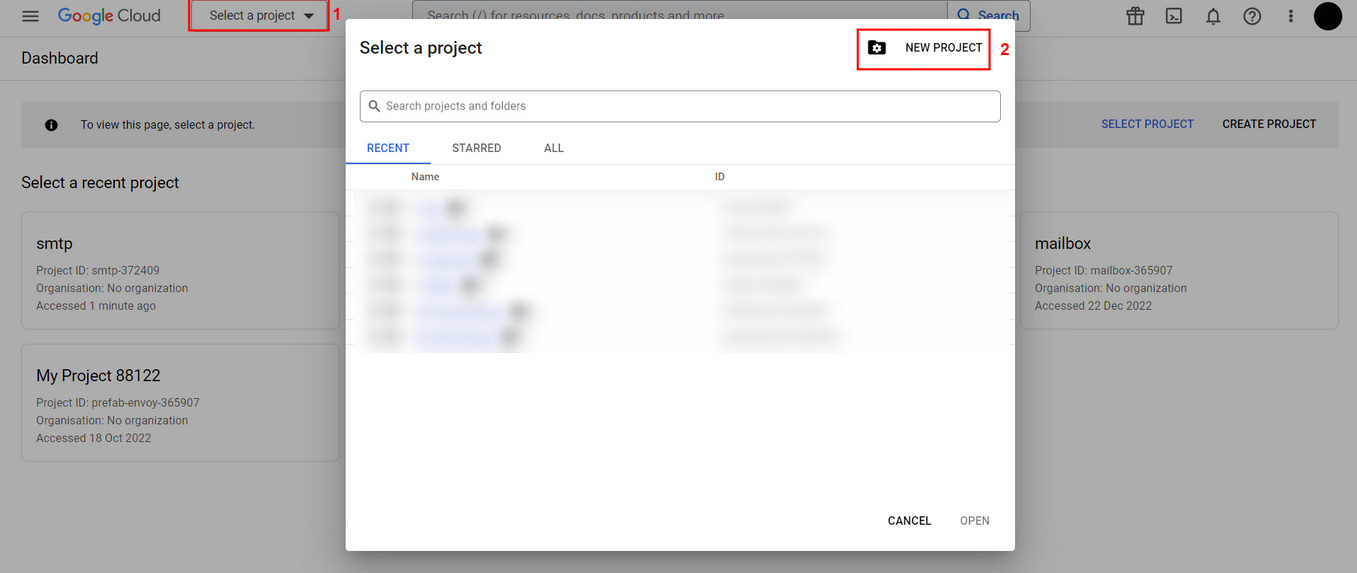Click the top Search button

click(988, 16)
